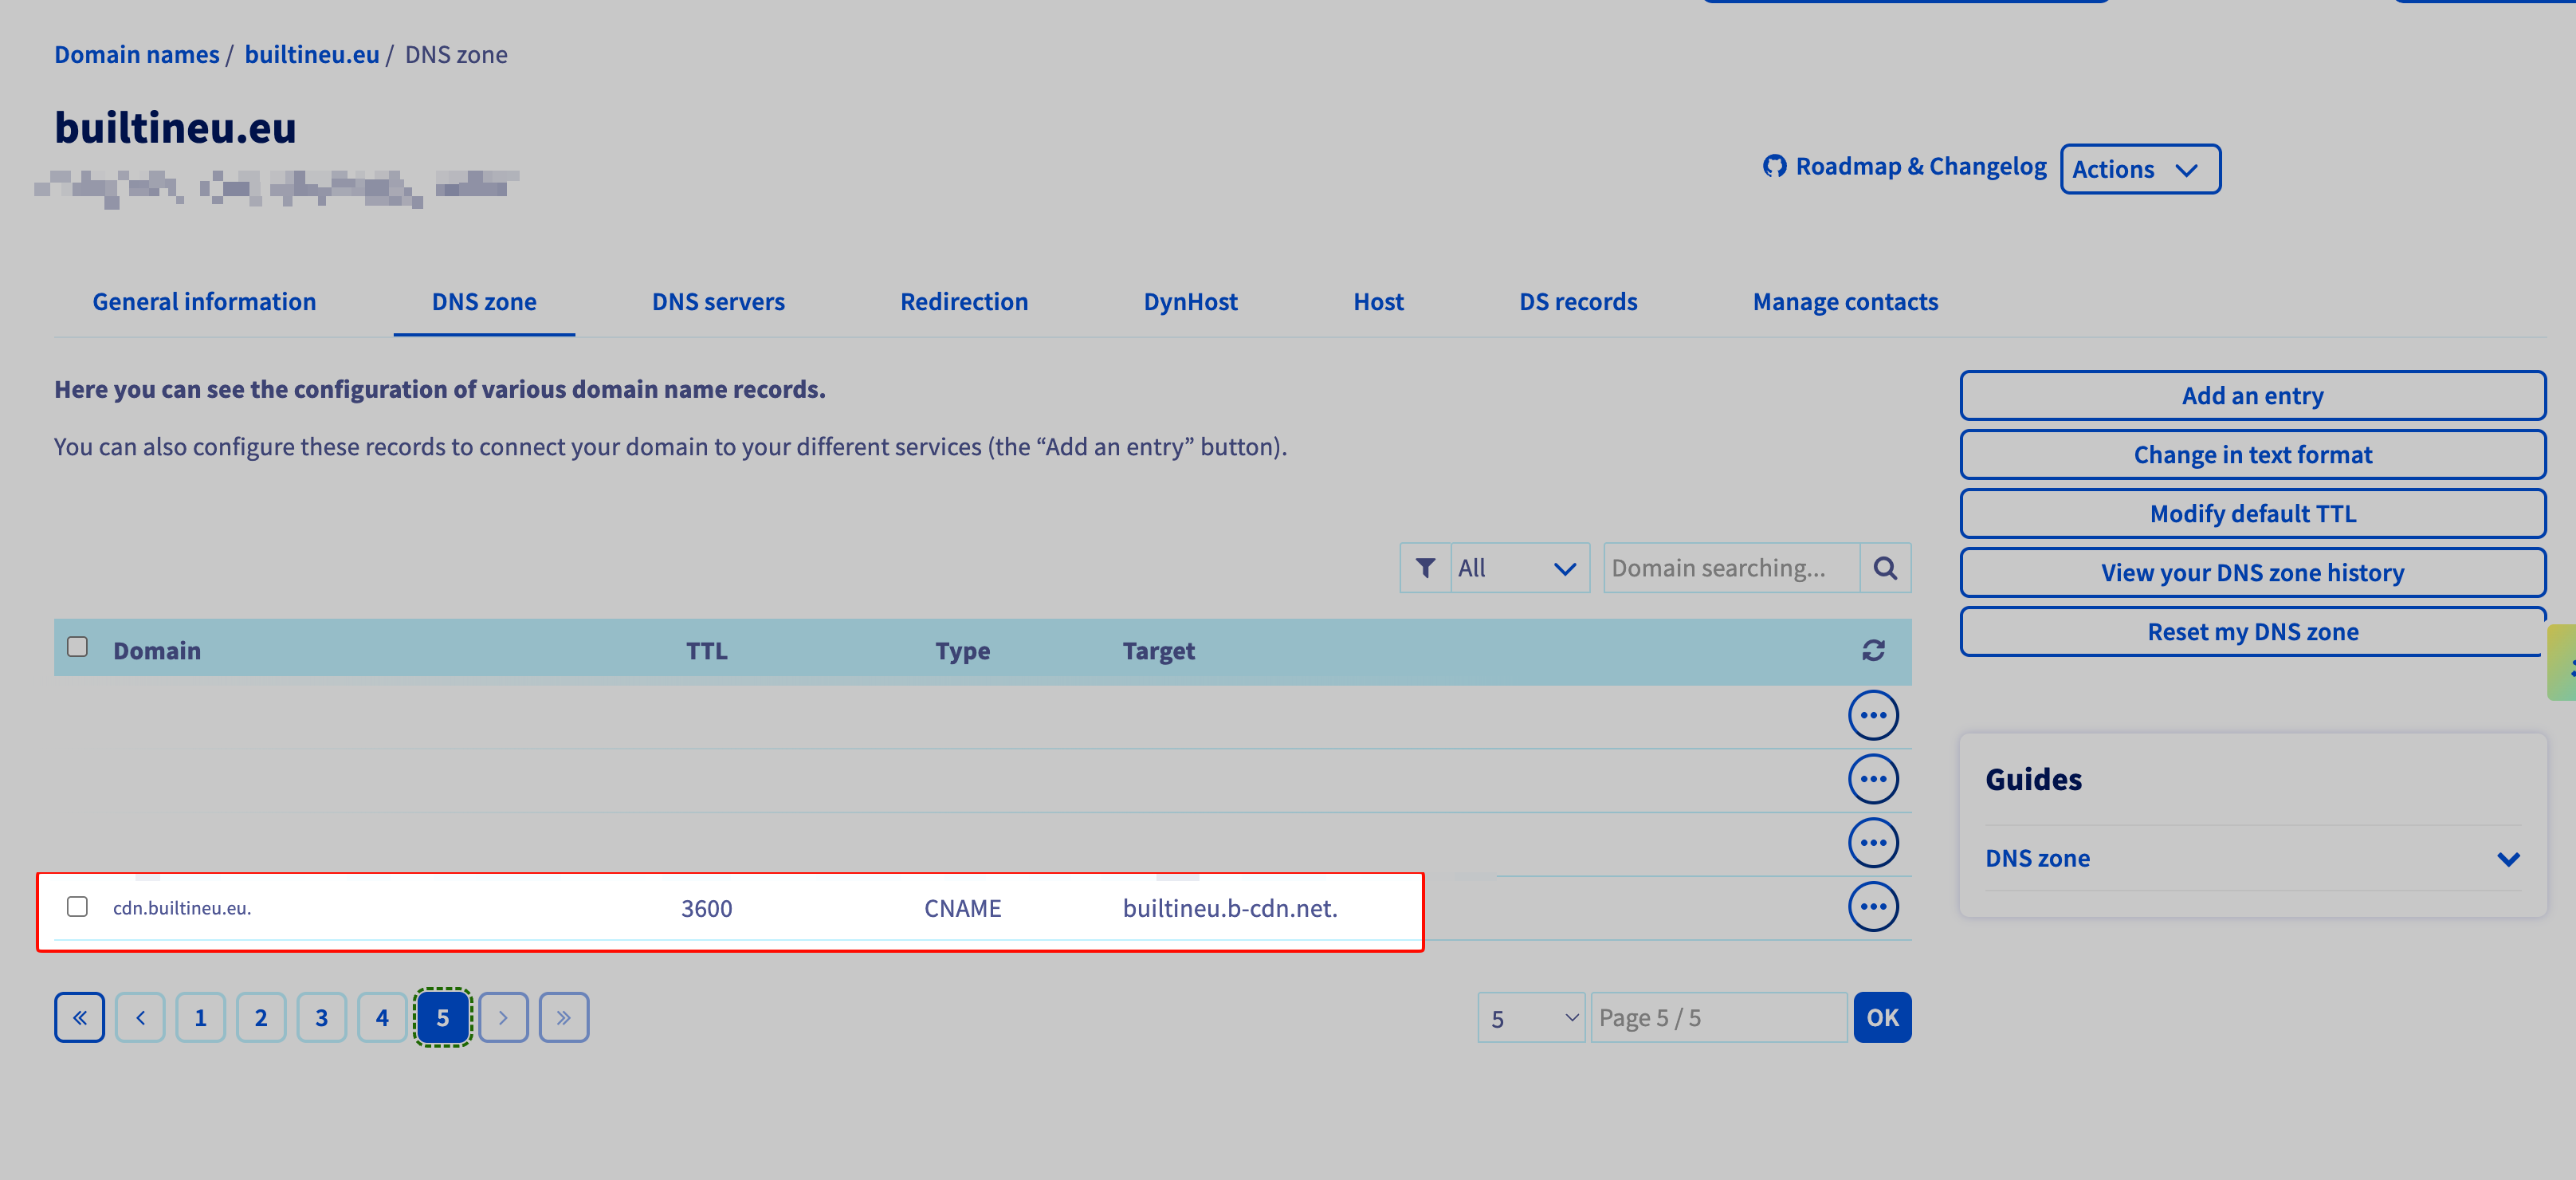
Task: Tick the select-all checkbox in header
Action: click(x=77, y=647)
